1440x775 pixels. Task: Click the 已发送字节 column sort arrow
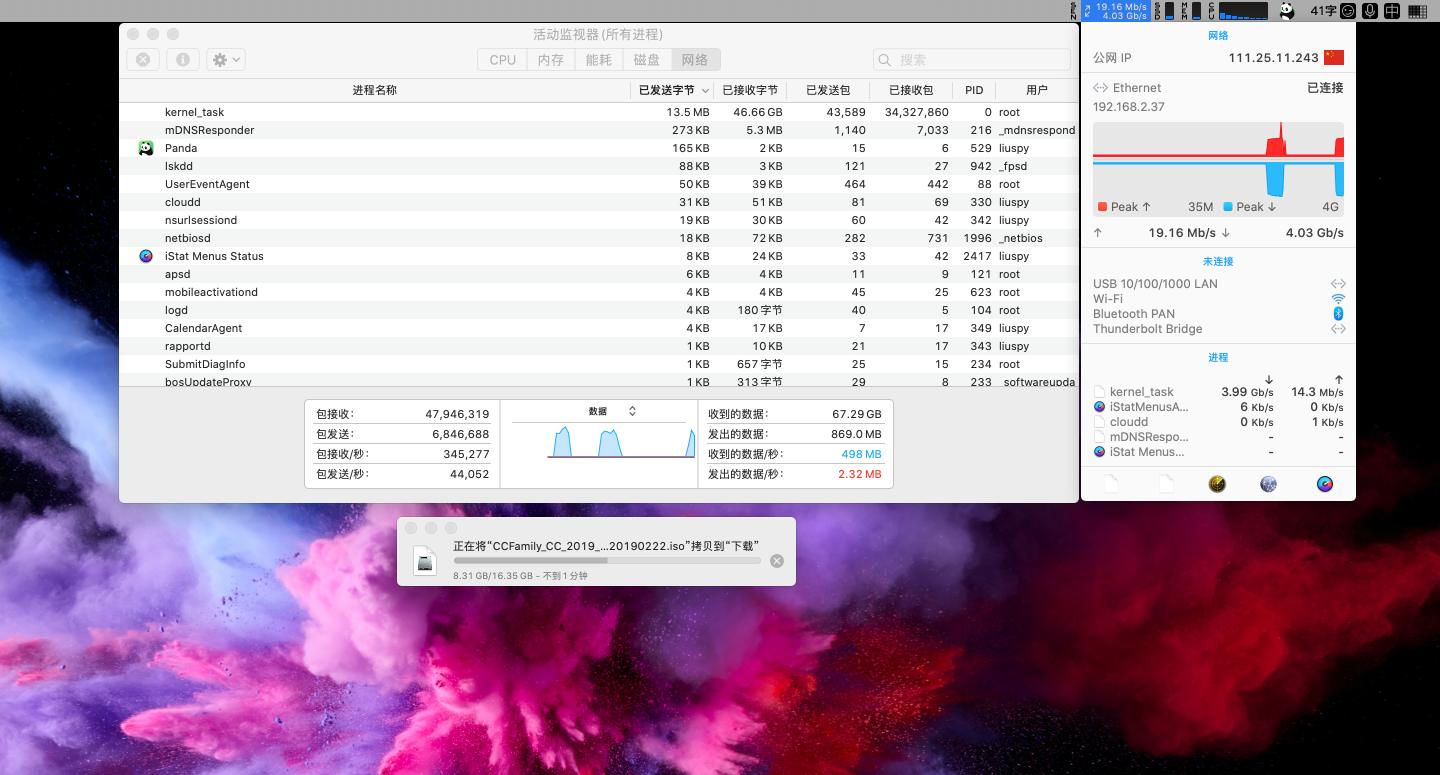706,89
